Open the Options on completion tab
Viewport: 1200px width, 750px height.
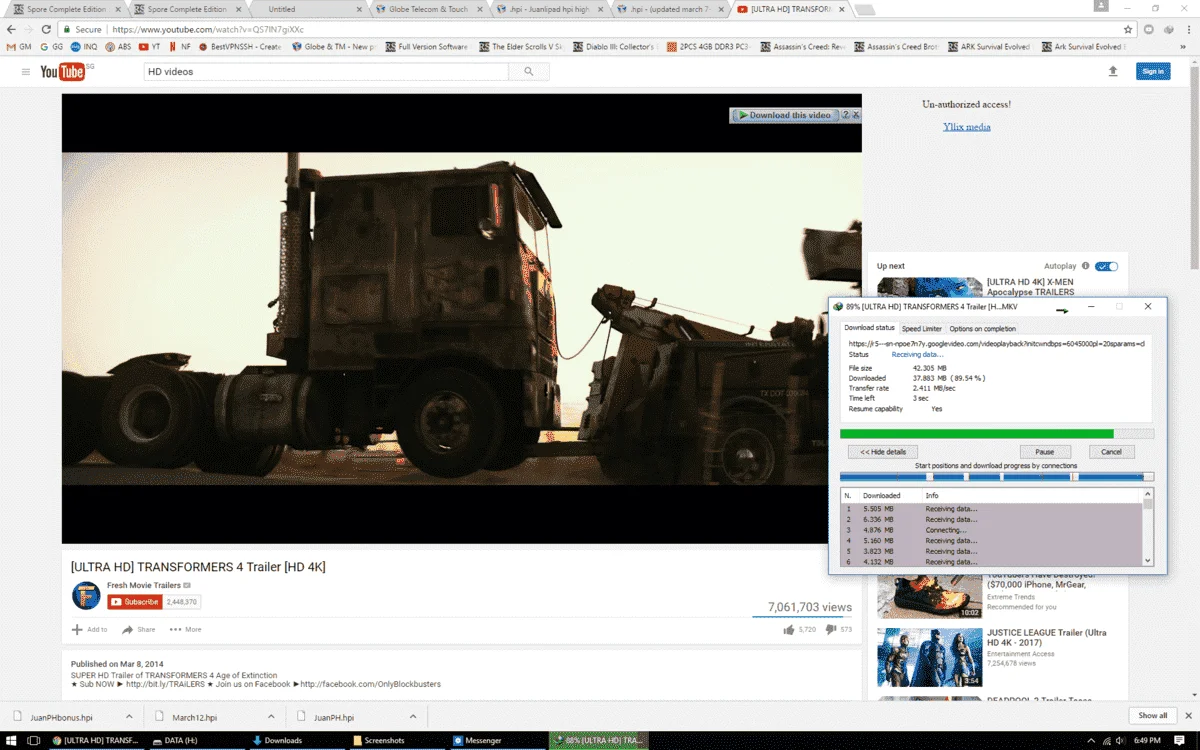982,328
